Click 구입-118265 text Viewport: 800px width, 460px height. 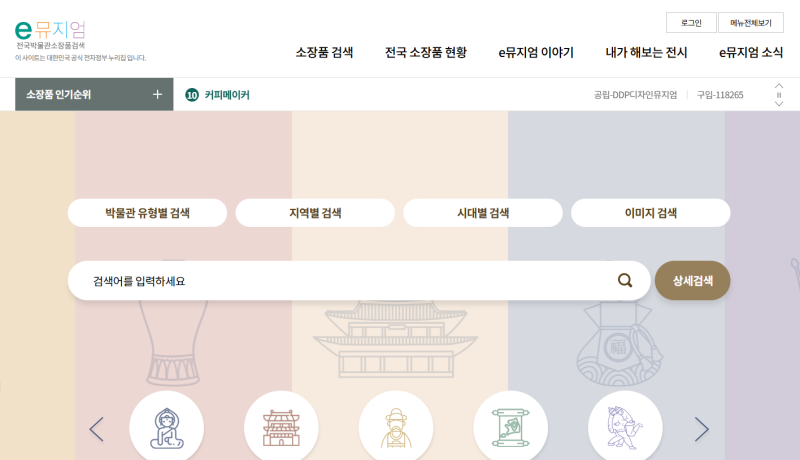coord(720,95)
